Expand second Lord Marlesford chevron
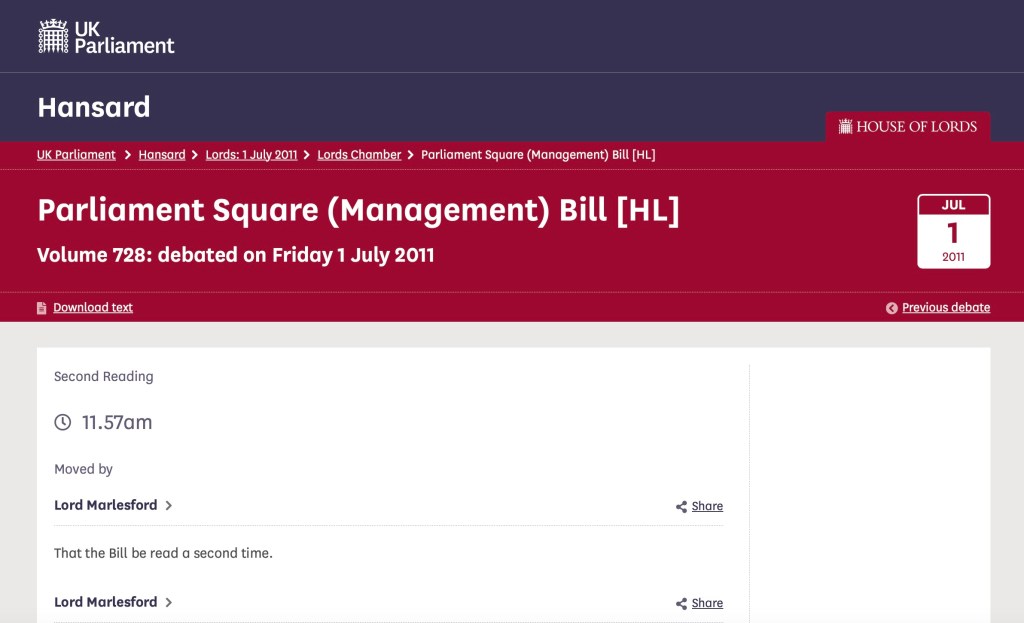The image size is (1024, 623). coord(169,603)
